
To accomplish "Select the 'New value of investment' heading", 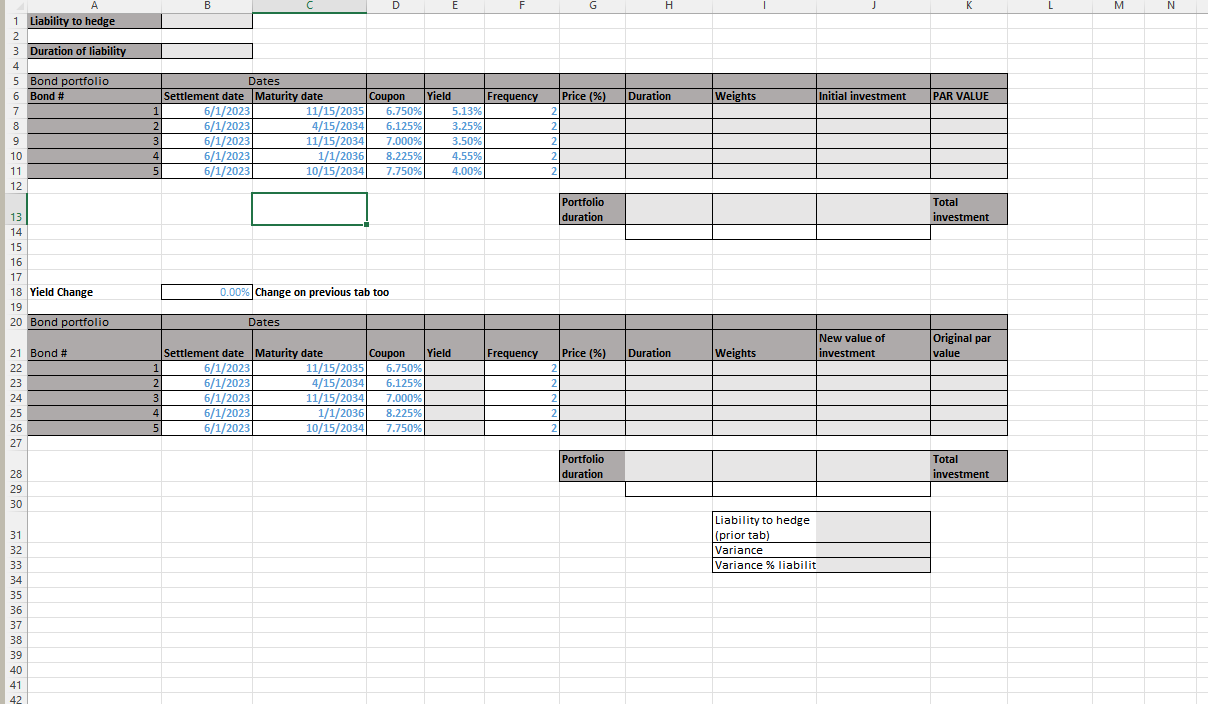I will tap(873, 345).
